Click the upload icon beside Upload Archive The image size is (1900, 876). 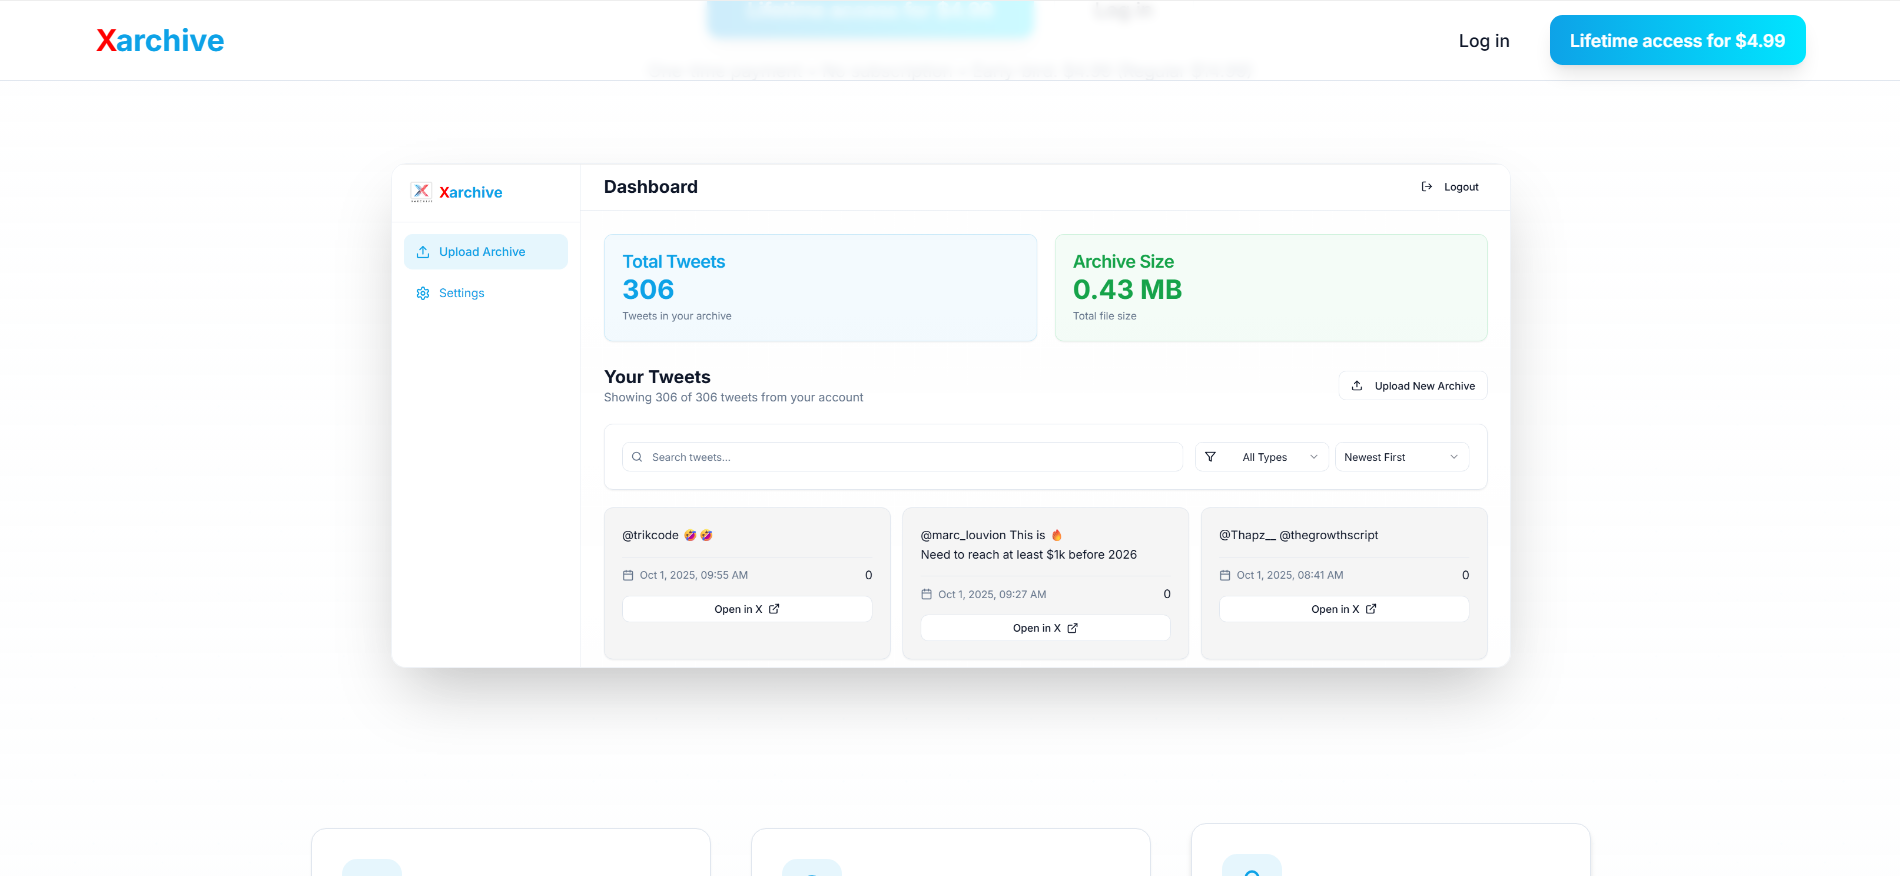423,252
